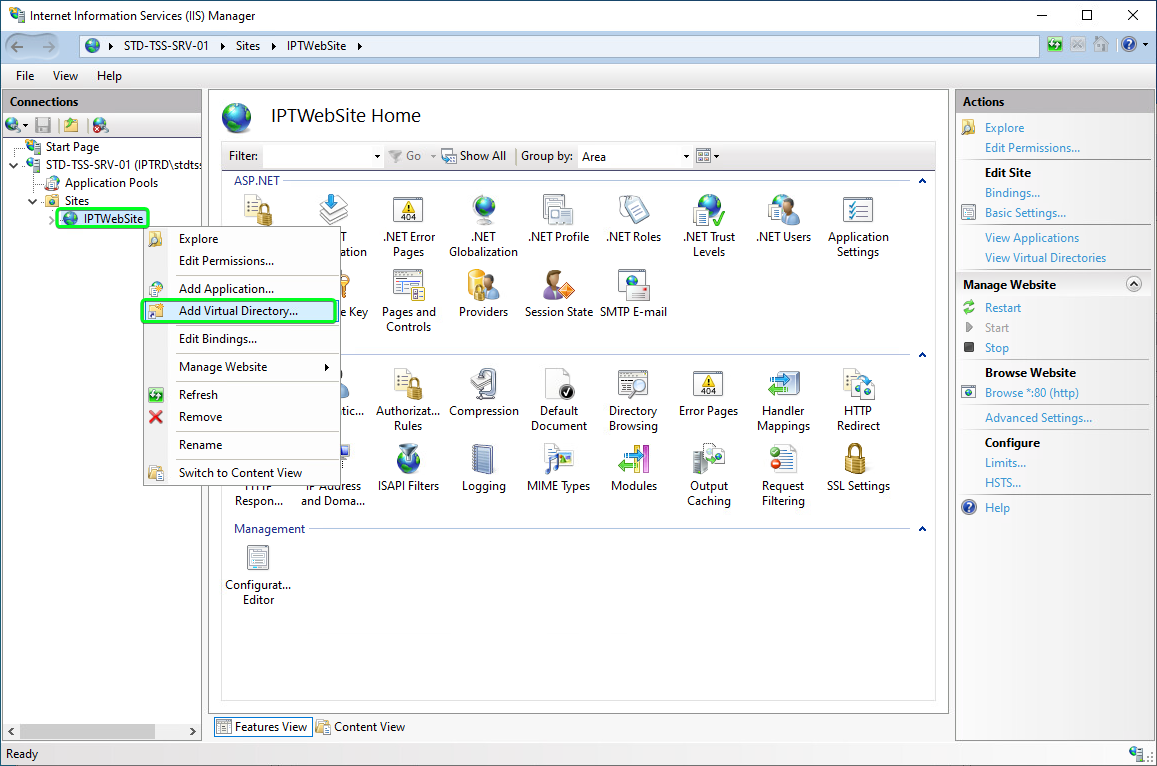Open the SMTP E-mail feature
This screenshot has height=766, width=1157.
coord(633,294)
